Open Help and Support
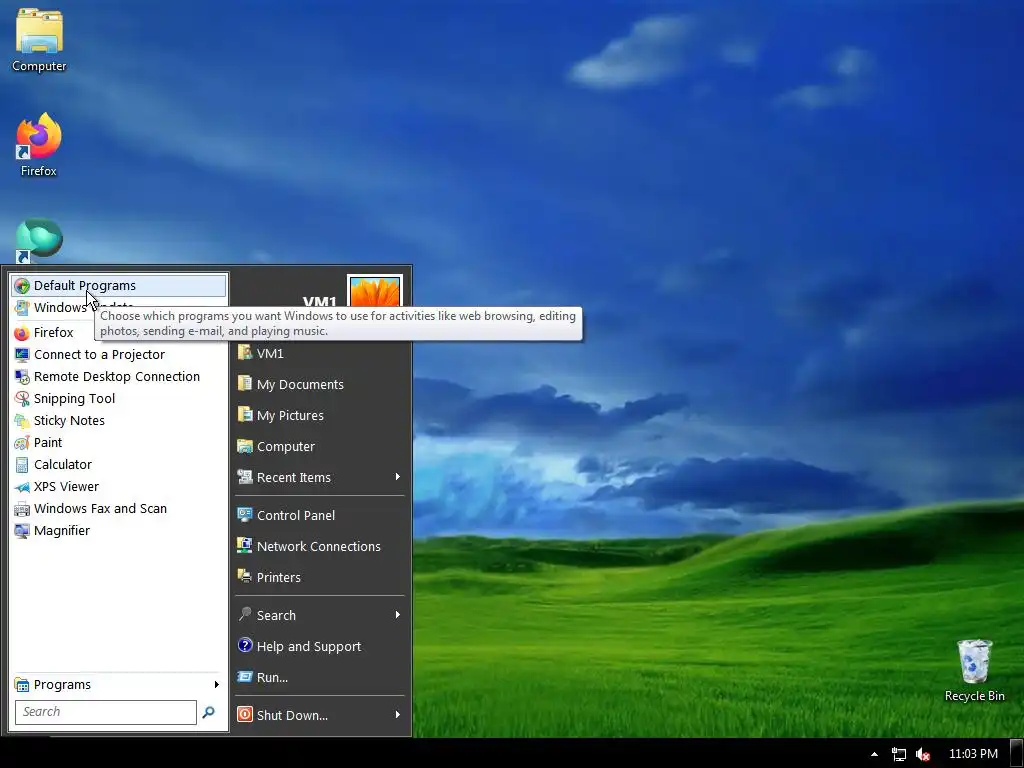This screenshot has height=768, width=1024. point(320,646)
